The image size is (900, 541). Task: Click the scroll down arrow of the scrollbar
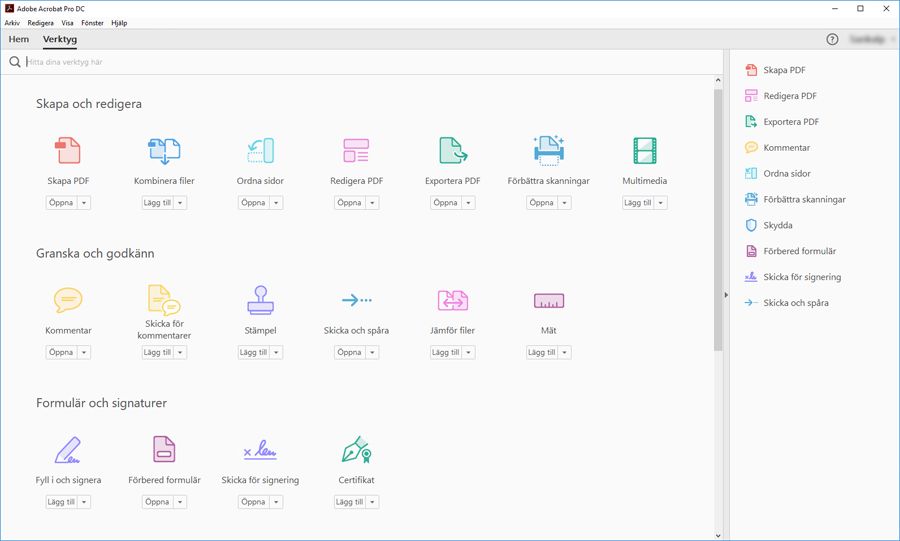(718, 536)
